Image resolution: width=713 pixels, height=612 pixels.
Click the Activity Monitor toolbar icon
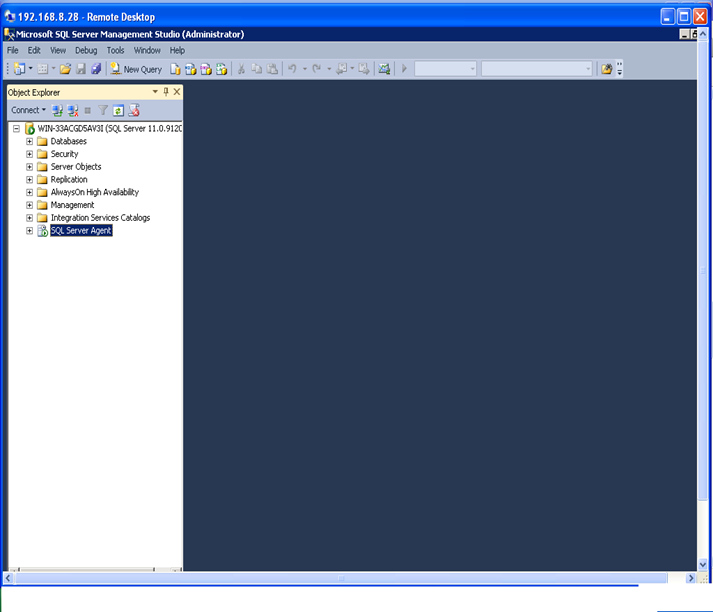(384, 69)
